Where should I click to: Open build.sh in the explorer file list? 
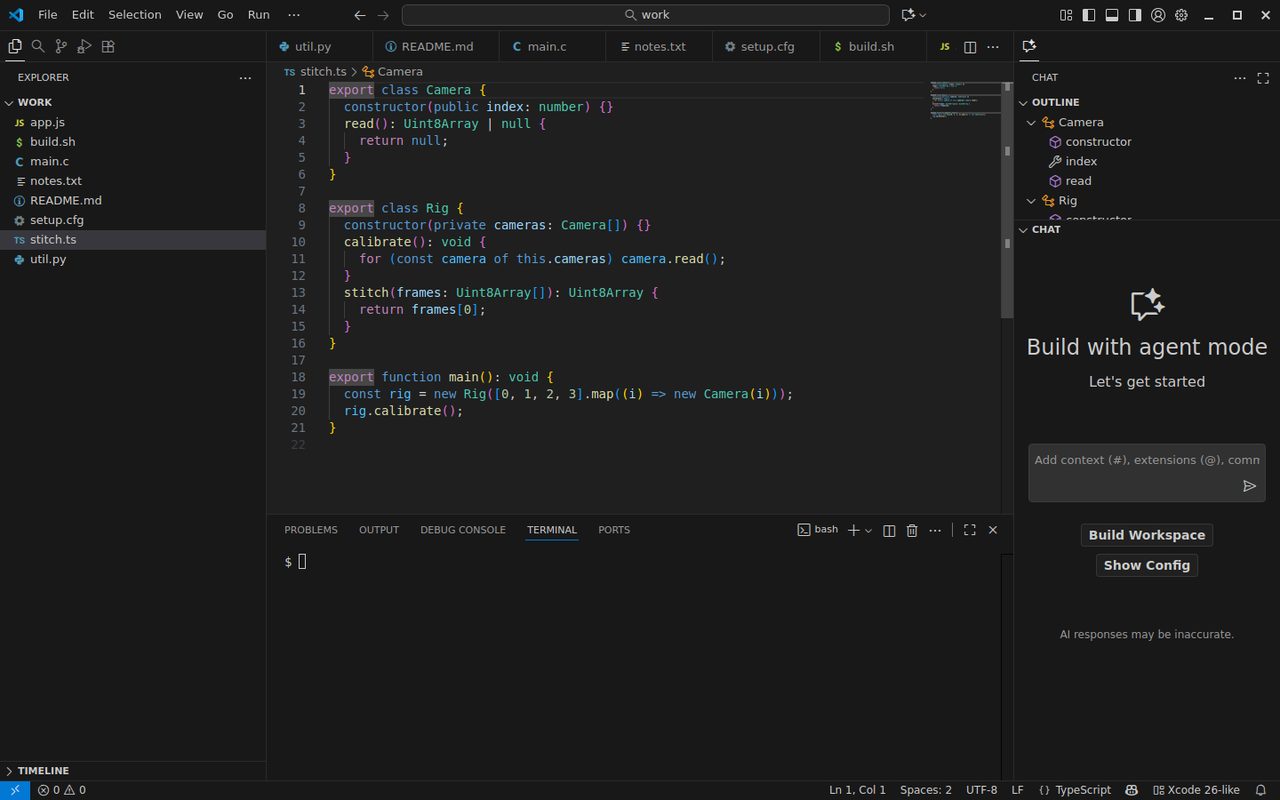133,142
